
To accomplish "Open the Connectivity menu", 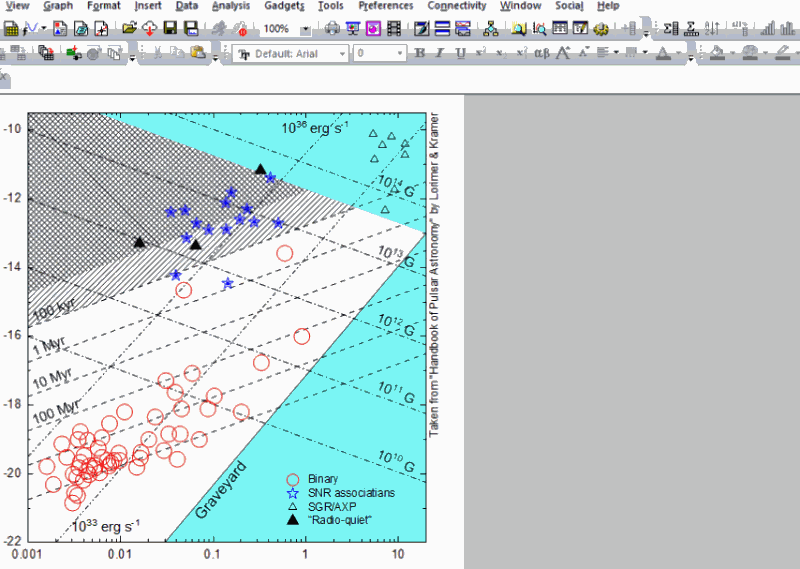I will pos(456,6).
